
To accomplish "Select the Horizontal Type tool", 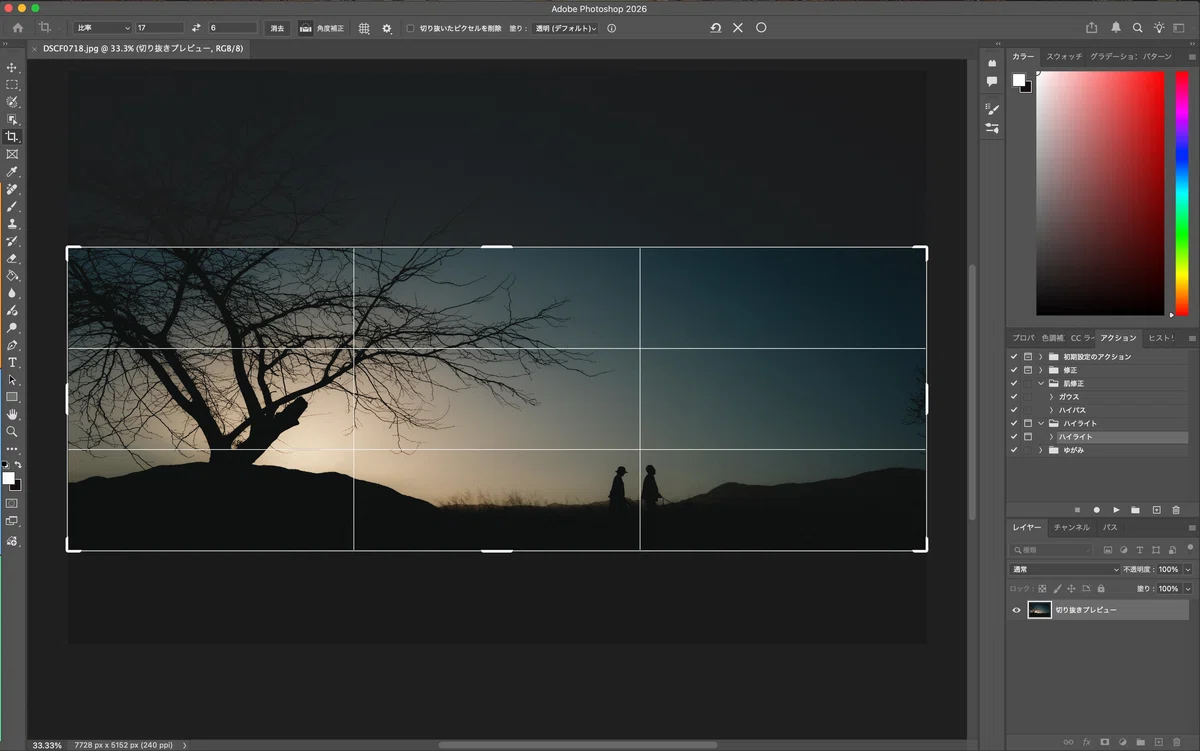I will point(12,362).
